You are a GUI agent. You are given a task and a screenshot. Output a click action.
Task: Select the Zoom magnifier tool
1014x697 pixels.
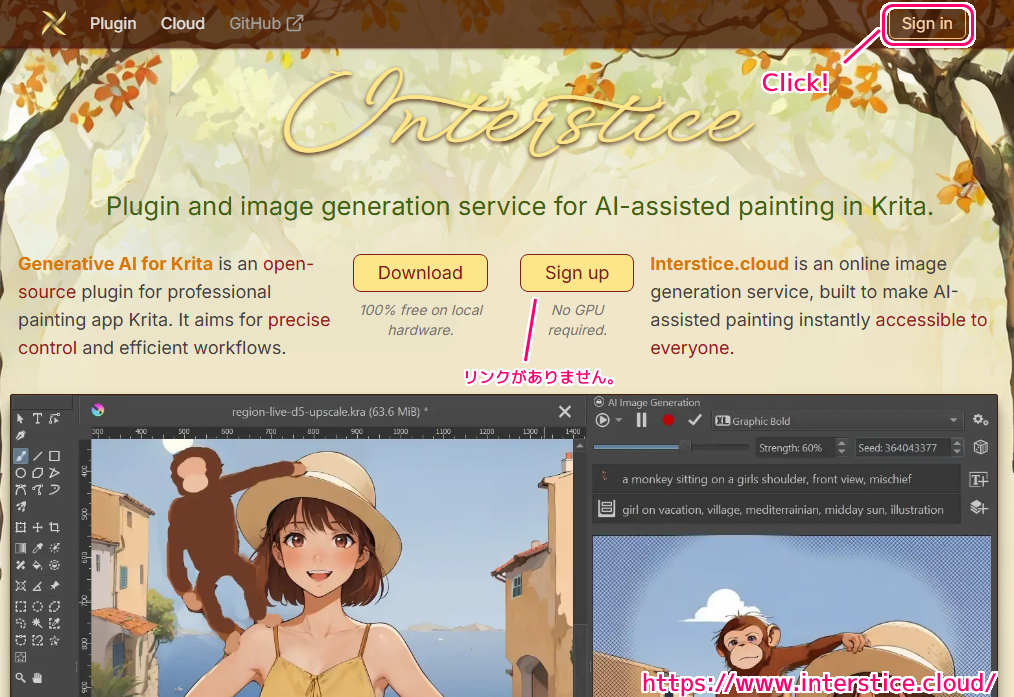coord(20,678)
